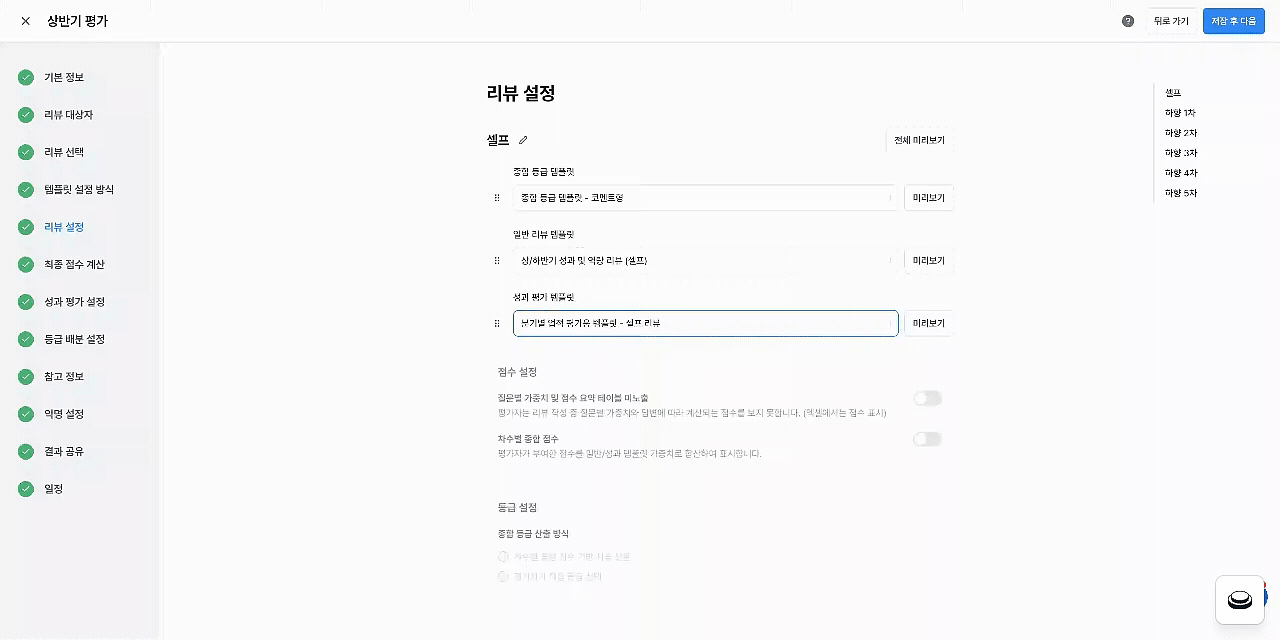Click the green check icon next to 기본 정보
Viewport: 1280px width, 640px height.
click(26, 77)
